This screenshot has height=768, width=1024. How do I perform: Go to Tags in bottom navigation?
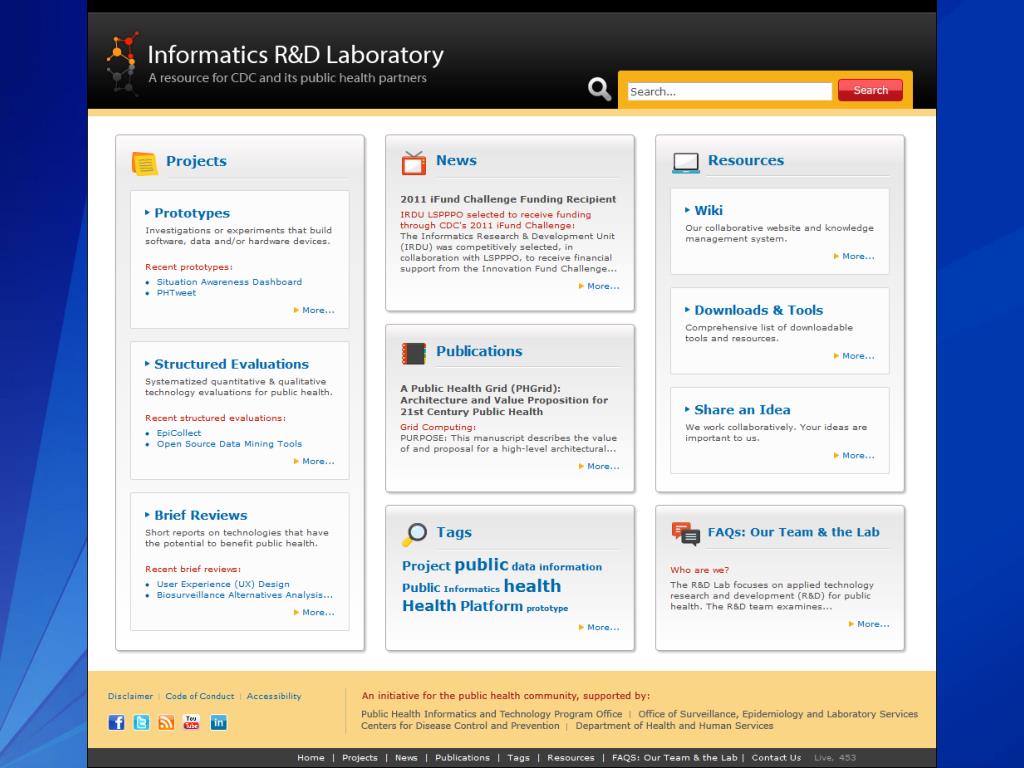[519, 758]
